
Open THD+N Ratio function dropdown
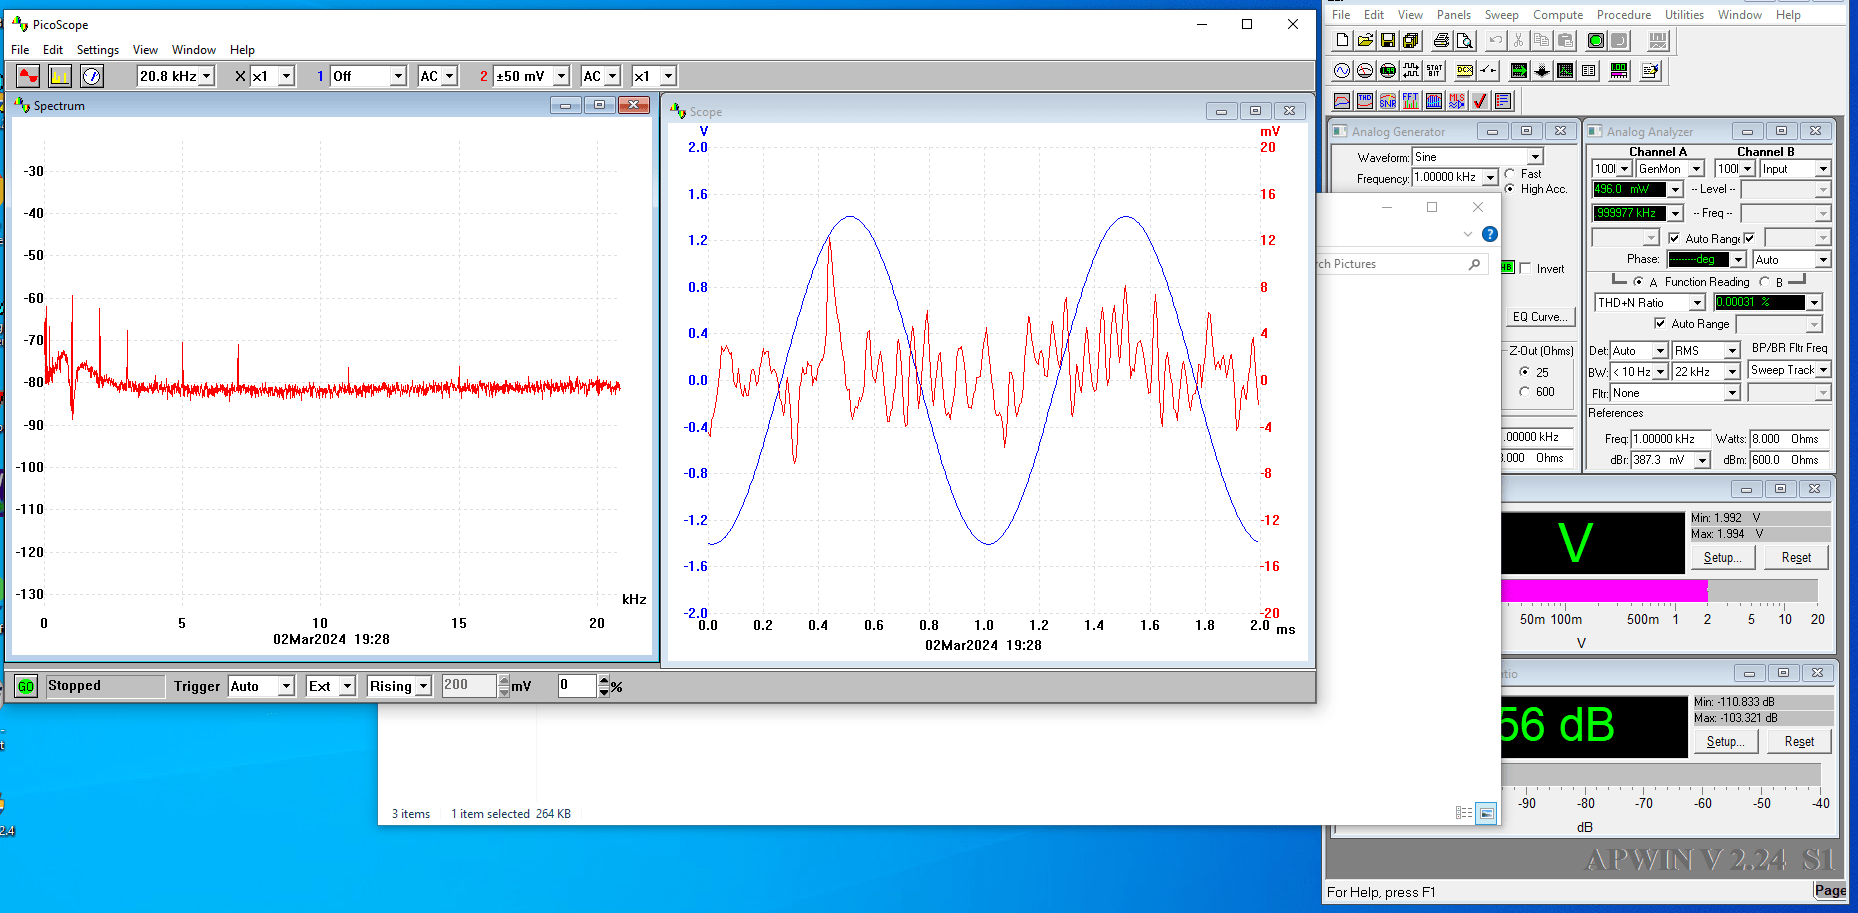[x=1697, y=303]
